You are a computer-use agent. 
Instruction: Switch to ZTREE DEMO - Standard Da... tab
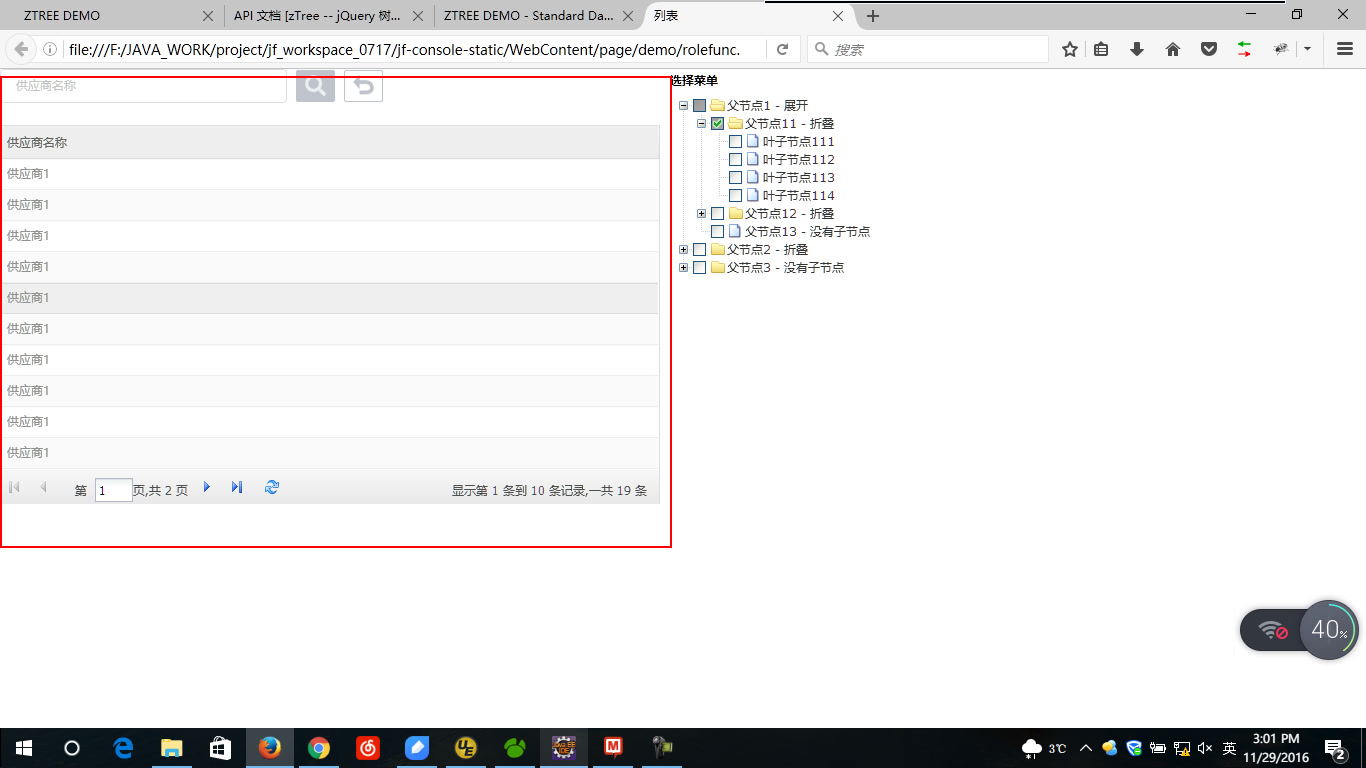point(536,16)
